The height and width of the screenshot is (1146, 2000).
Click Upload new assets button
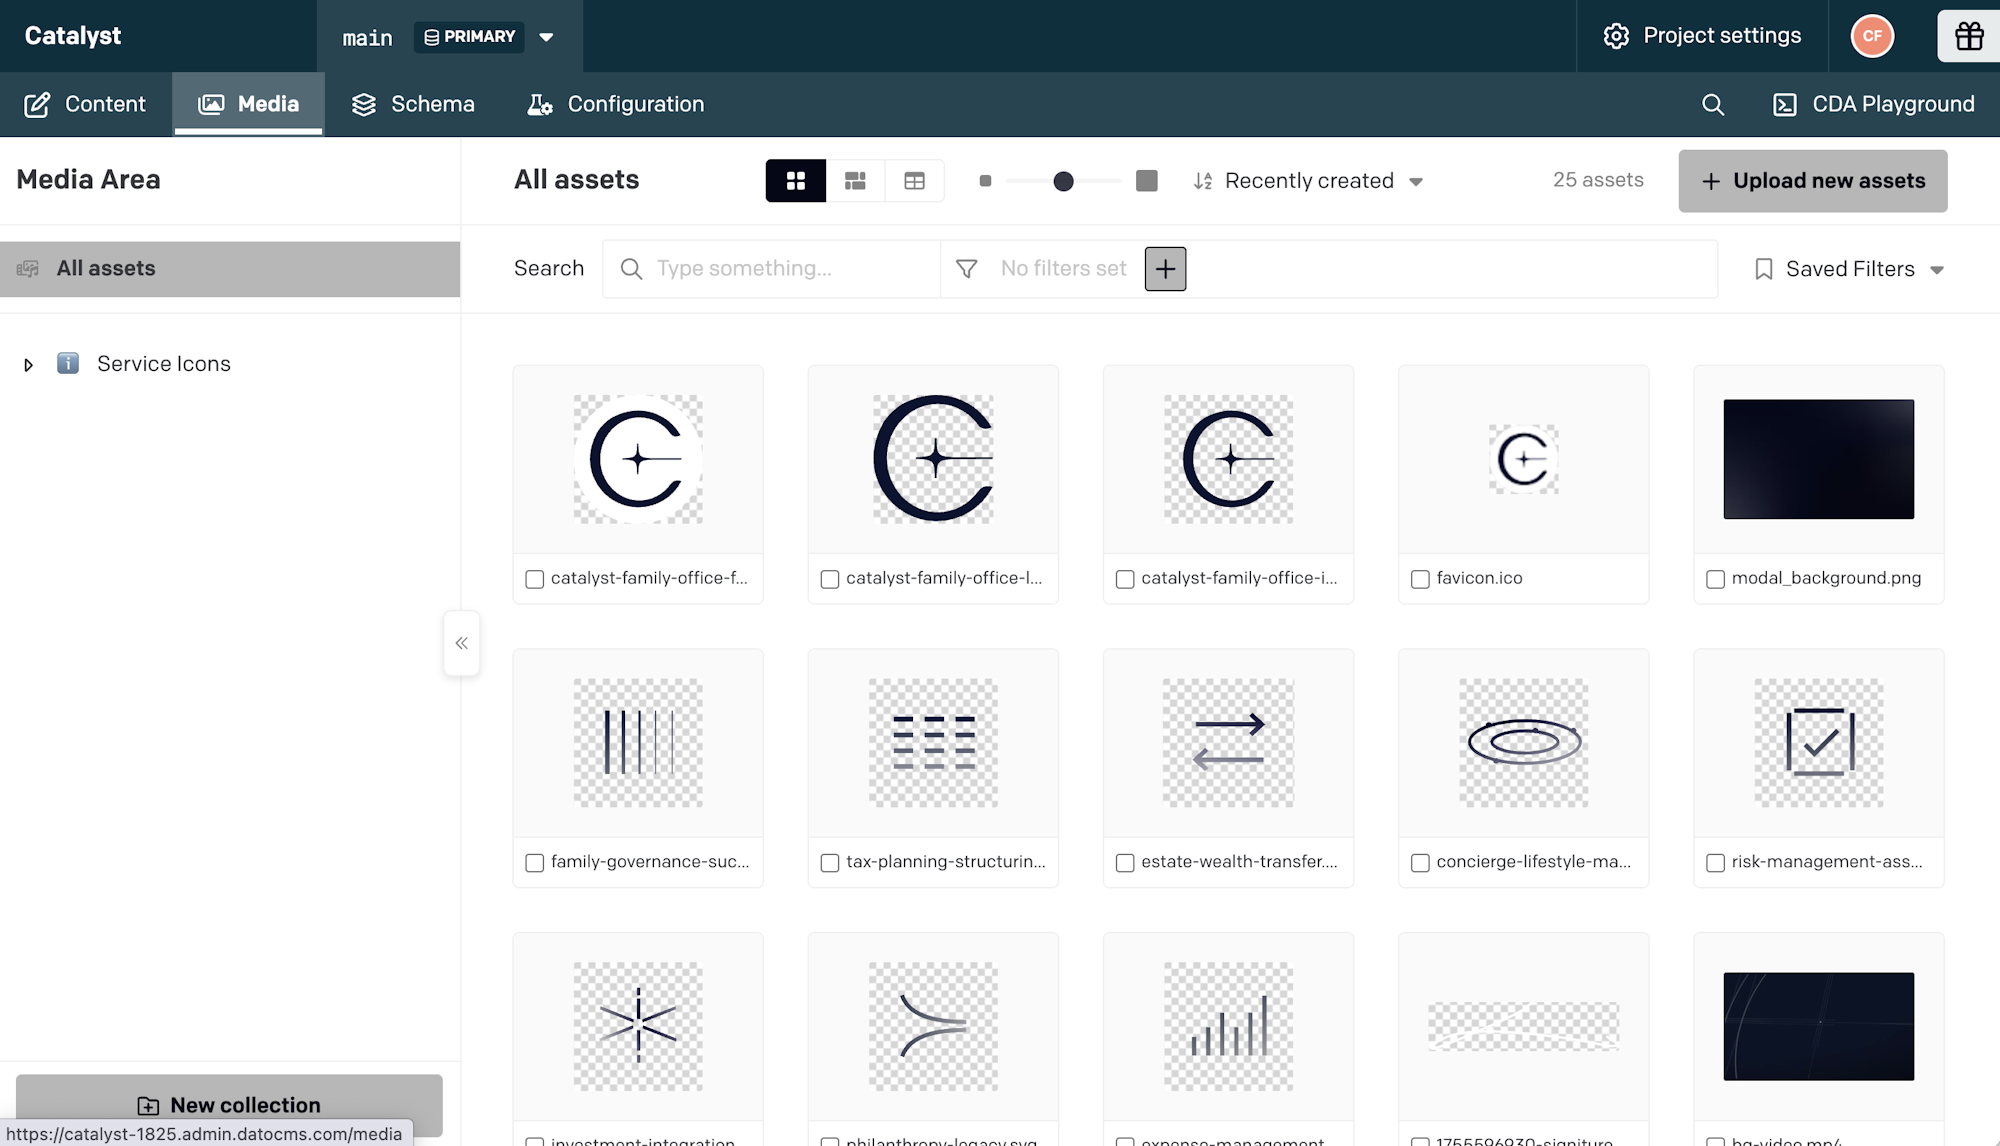pos(1812,181)
